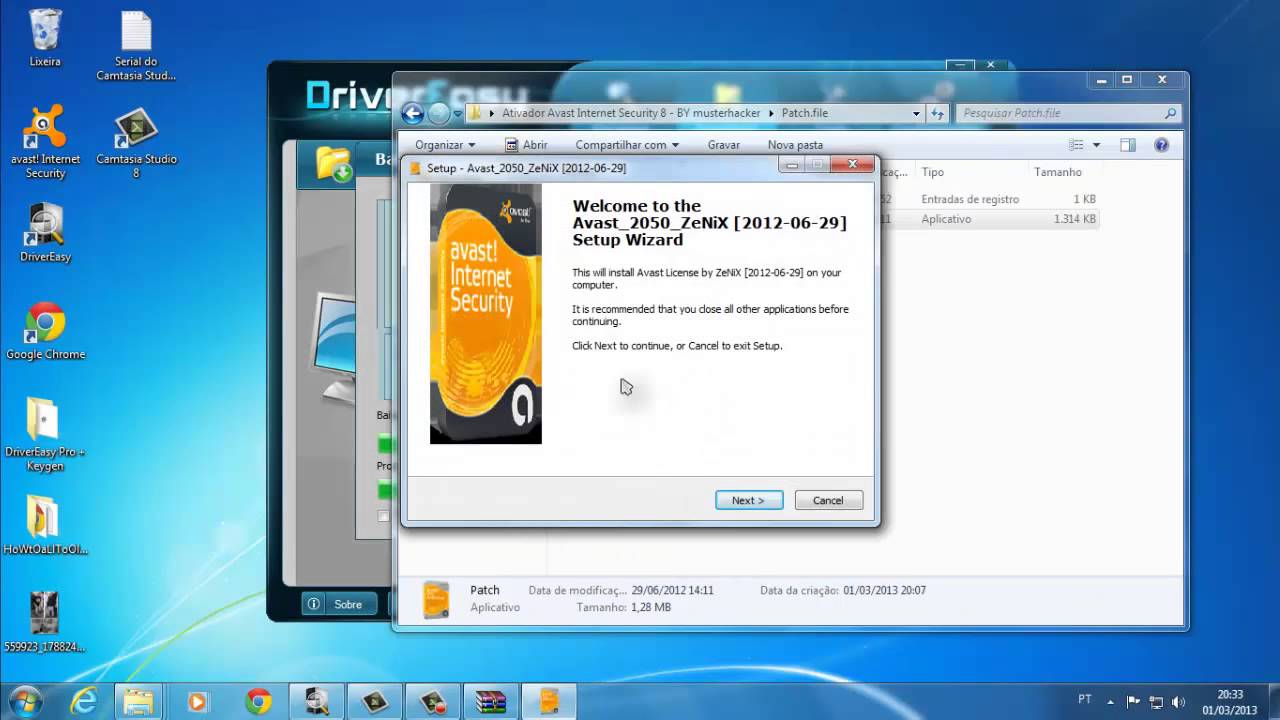Launch avast! Internet Security desktop shortcut
The image size is (1280, 720).
(x=45, y=142)
